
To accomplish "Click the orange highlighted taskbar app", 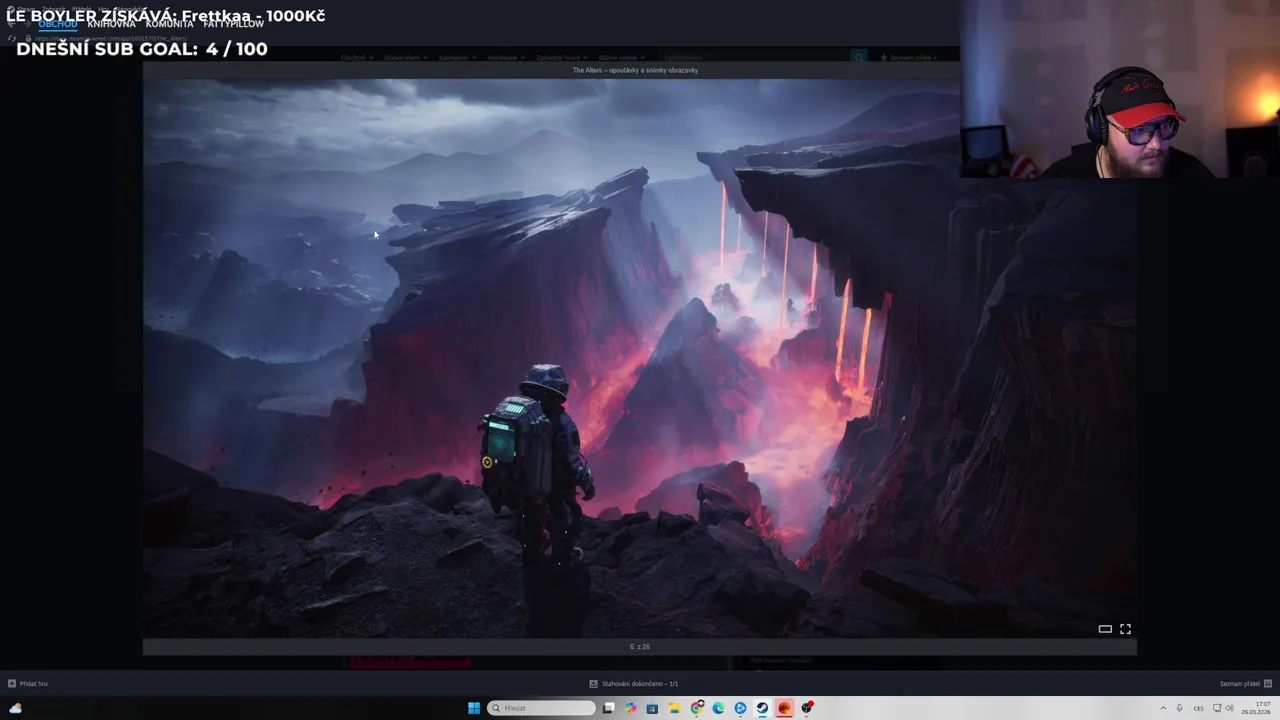I will coord(784,708).
